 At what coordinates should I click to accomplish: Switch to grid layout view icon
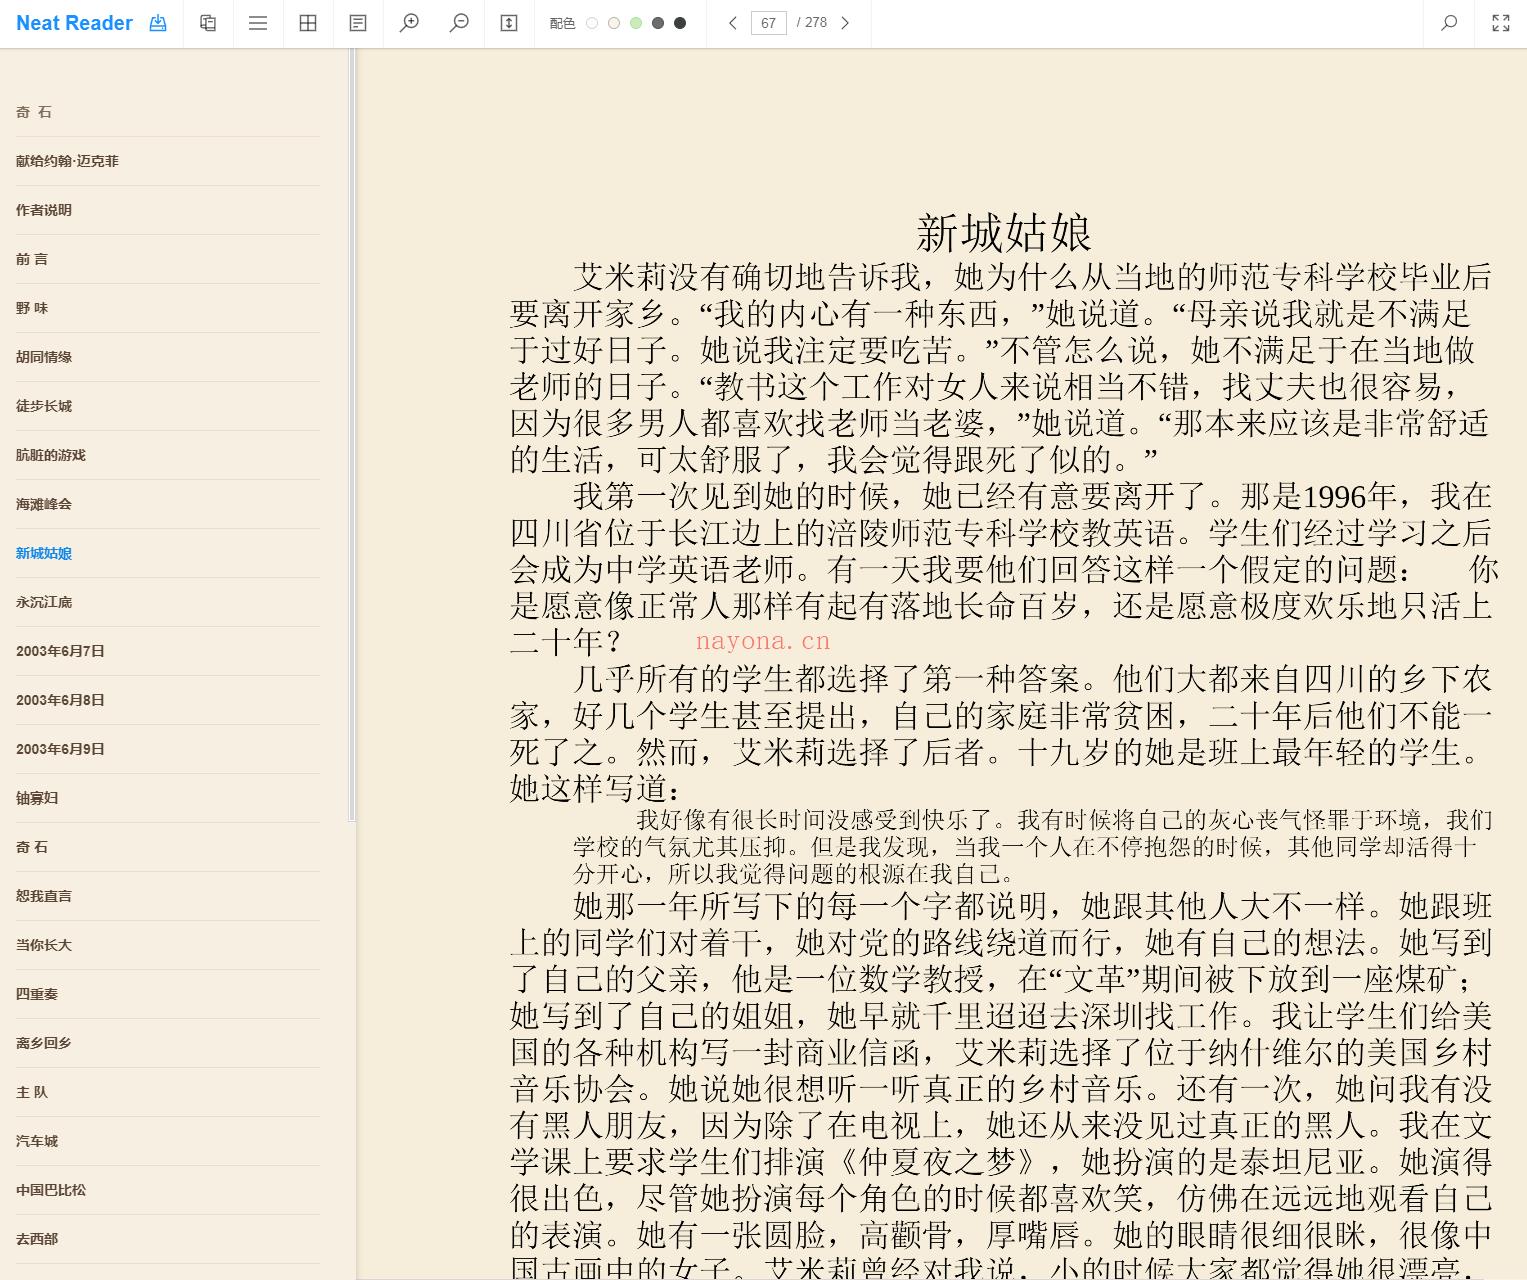coord(308,23)
